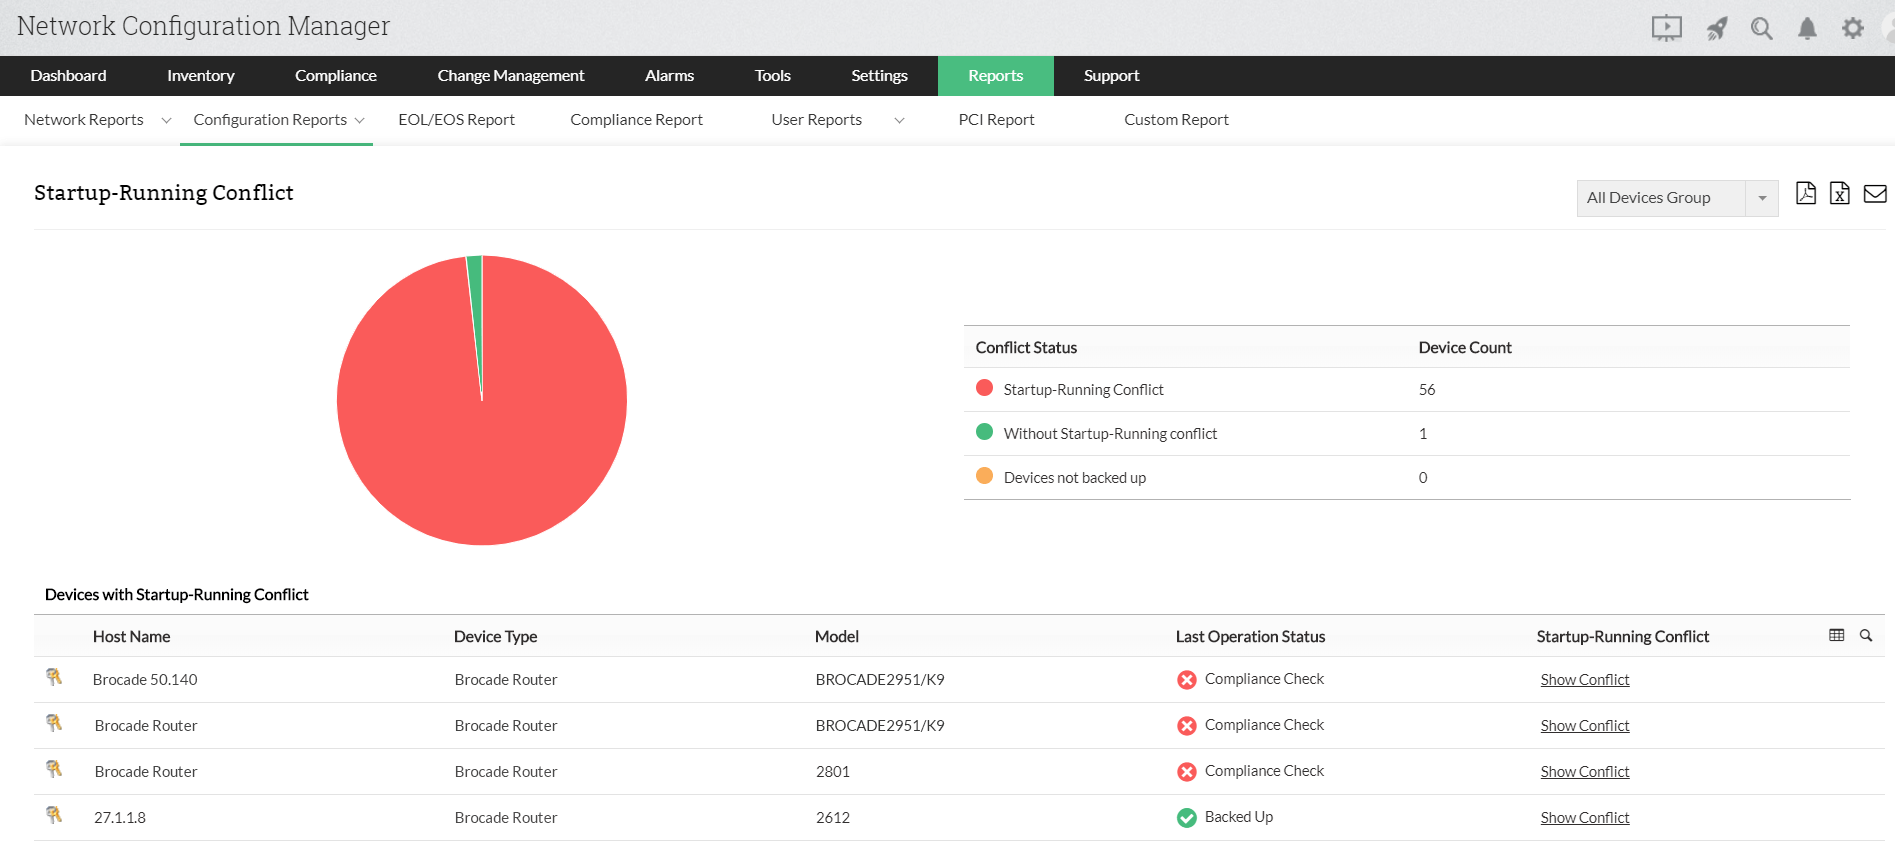Screen dimensions: 1895x842
Task: Click the search magnifier in header
Action: coord(1761,29)
